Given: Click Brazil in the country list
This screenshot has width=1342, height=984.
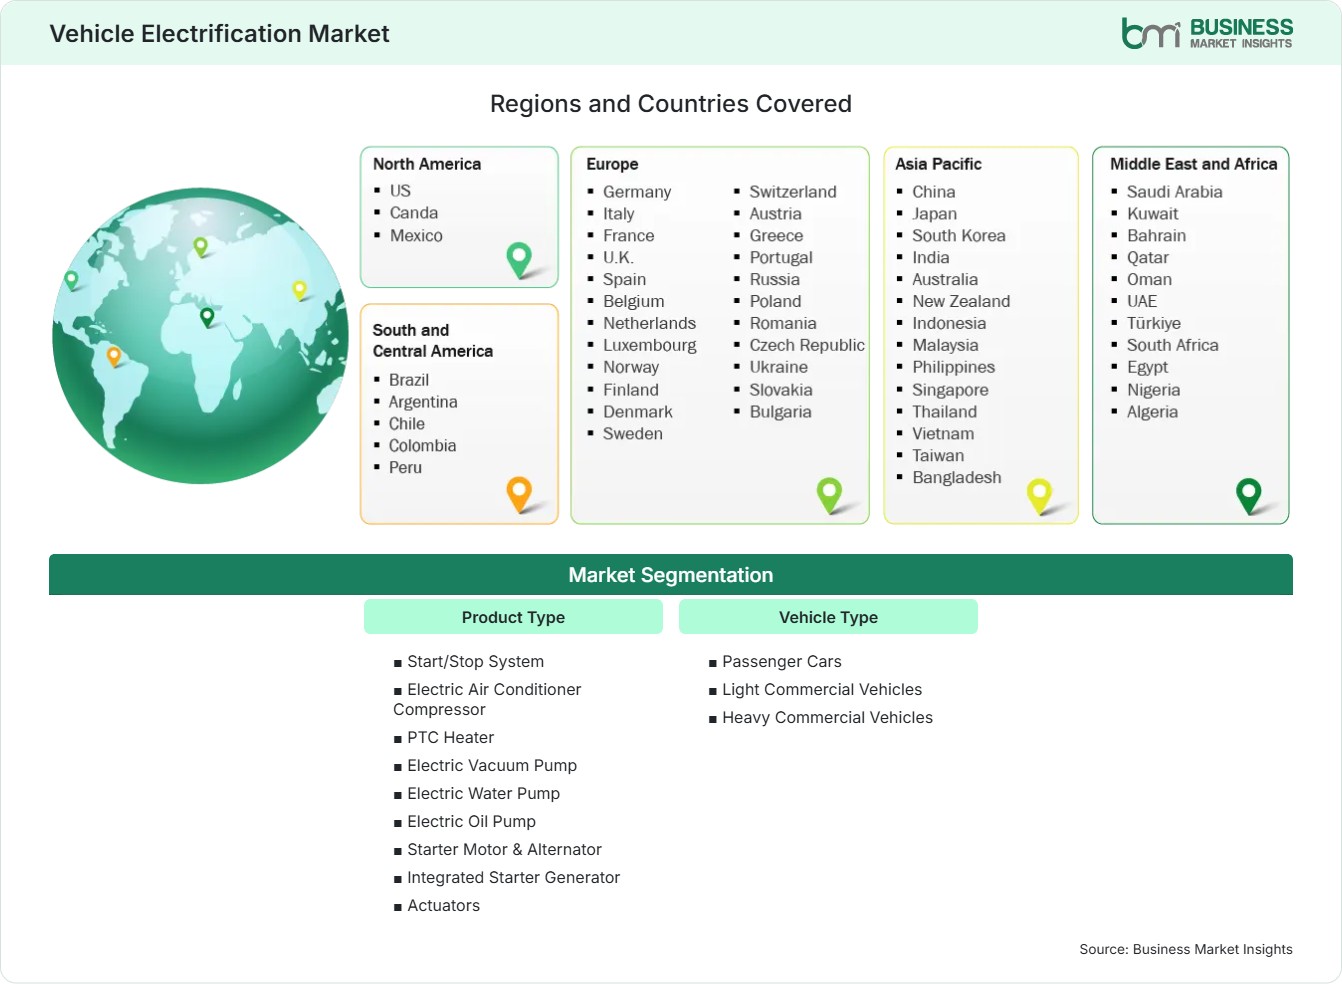Looking at the screenshot, I should 409,380.
